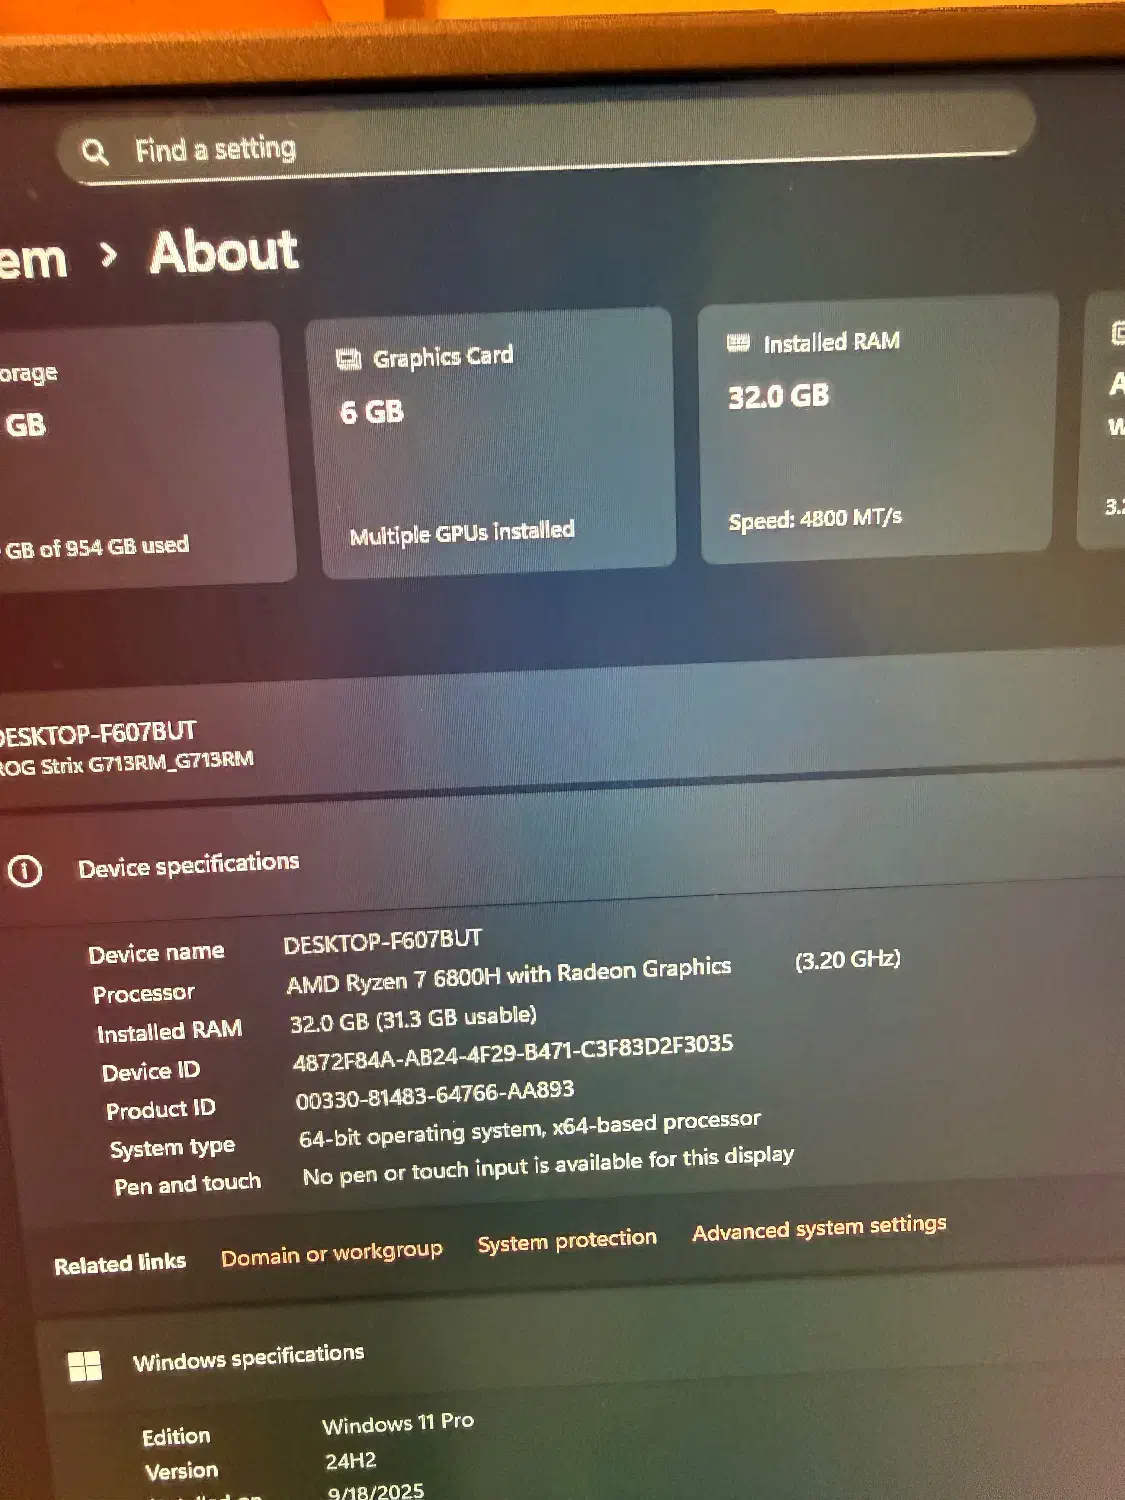This screenshot has height=1500, width=1125.
Task: Click 'Multiple GPUs installed' text
Action: [x=462, y=533]
